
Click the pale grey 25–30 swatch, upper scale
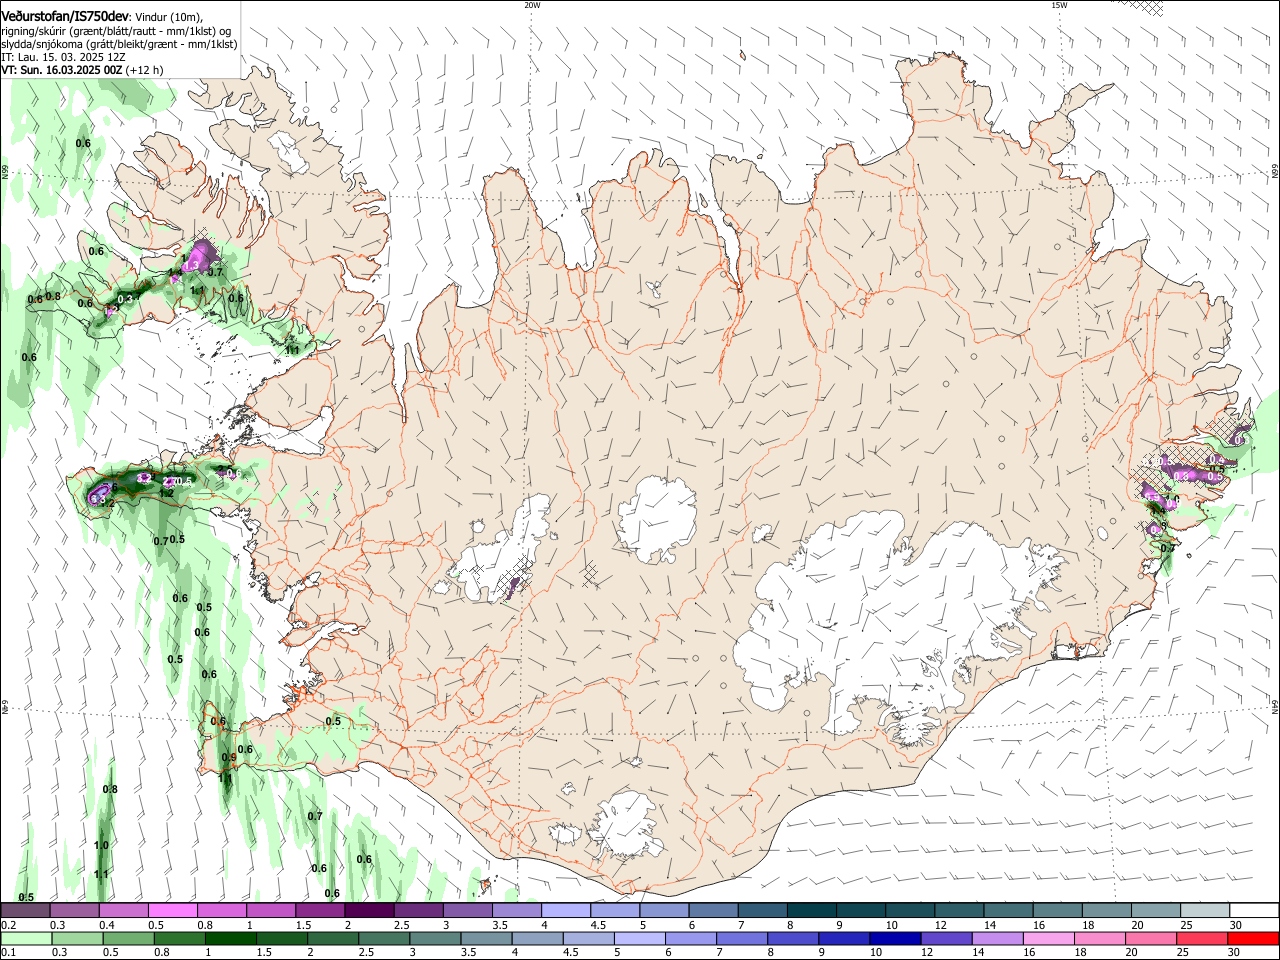pos(1205,911)
